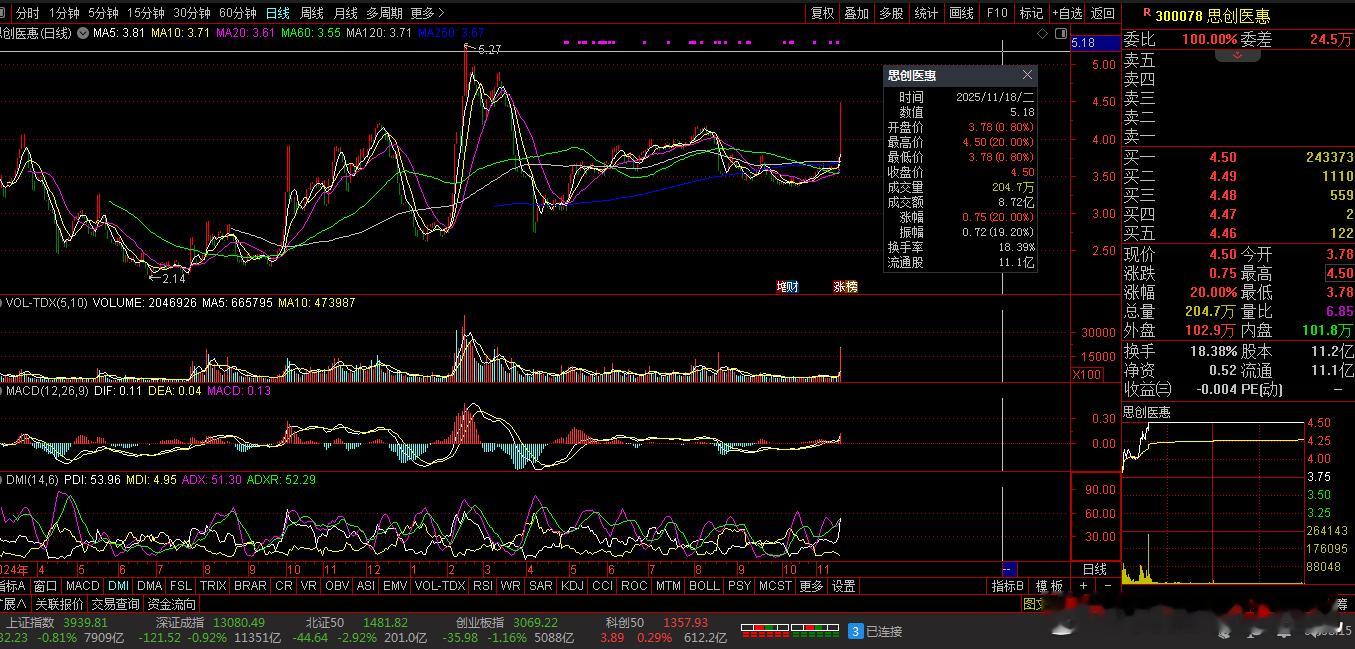This screenshot has height=649, width=1355.
Task: Expand the order book with the red chevron
Action: pyautogui.click(x=1237, y=55)
